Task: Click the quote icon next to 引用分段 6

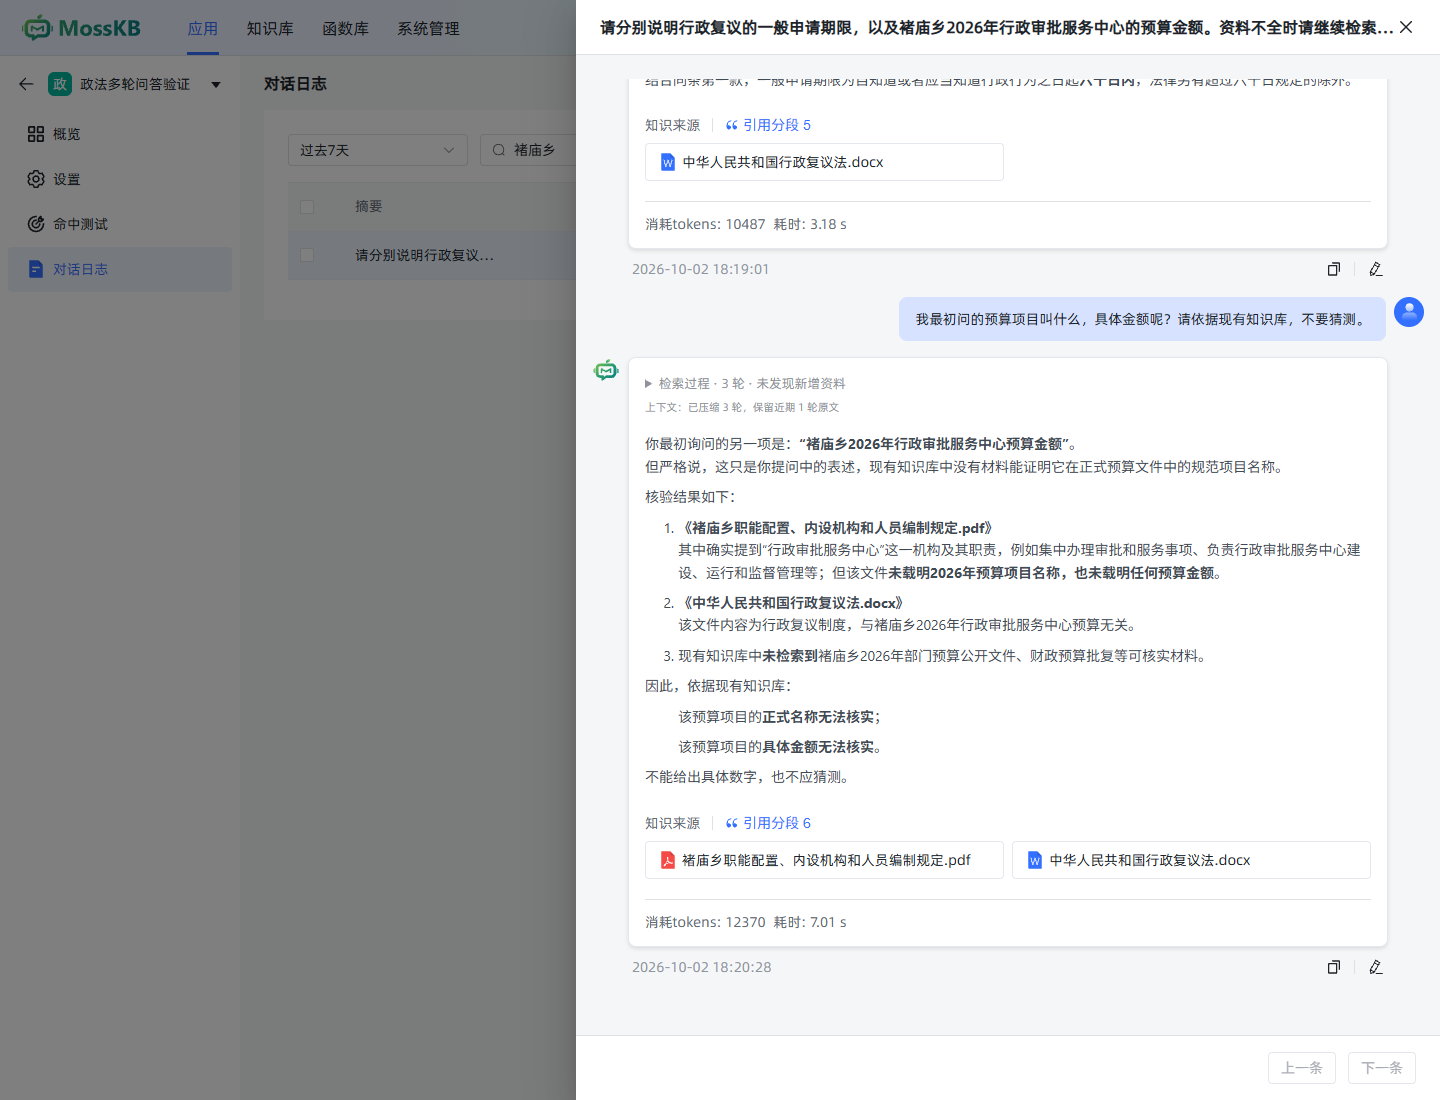Action: point(732,823)
